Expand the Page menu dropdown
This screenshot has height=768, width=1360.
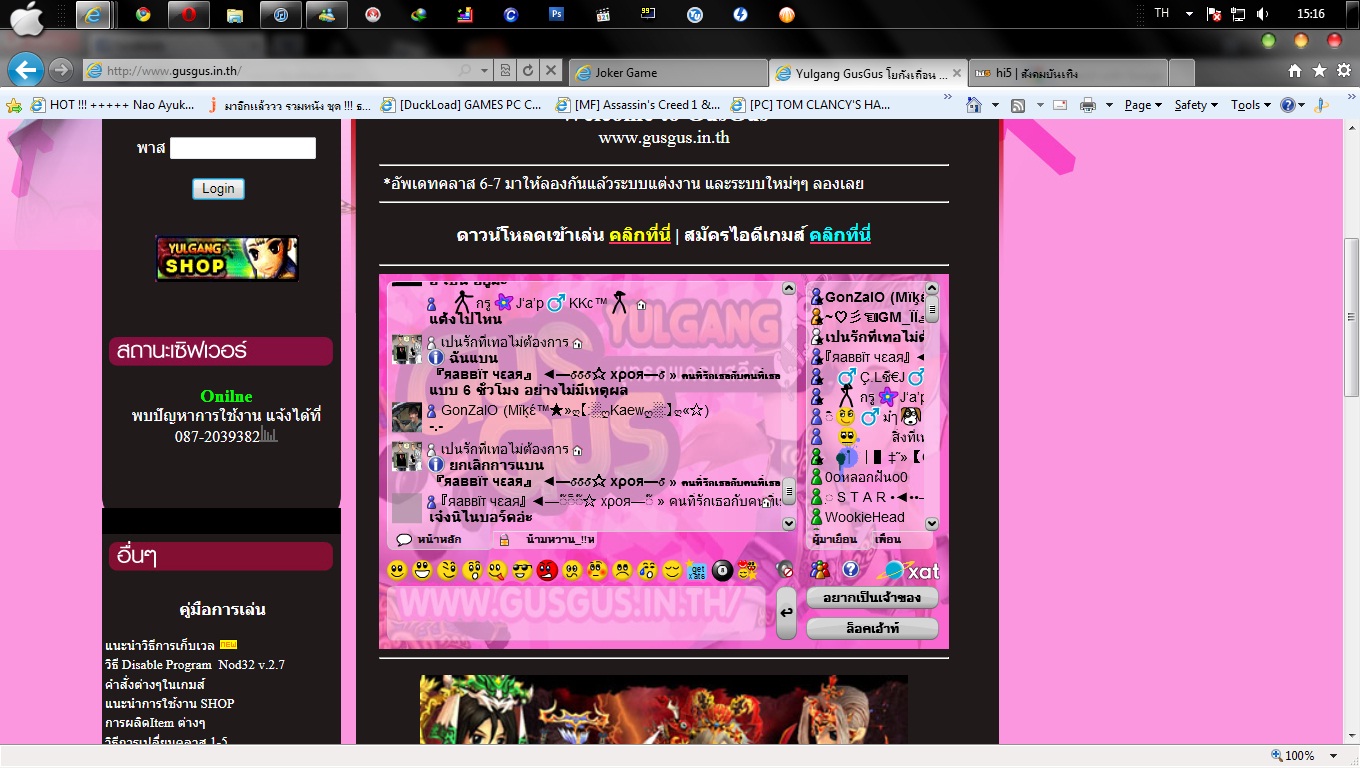pyautogui.click(x=1142, y=105)
